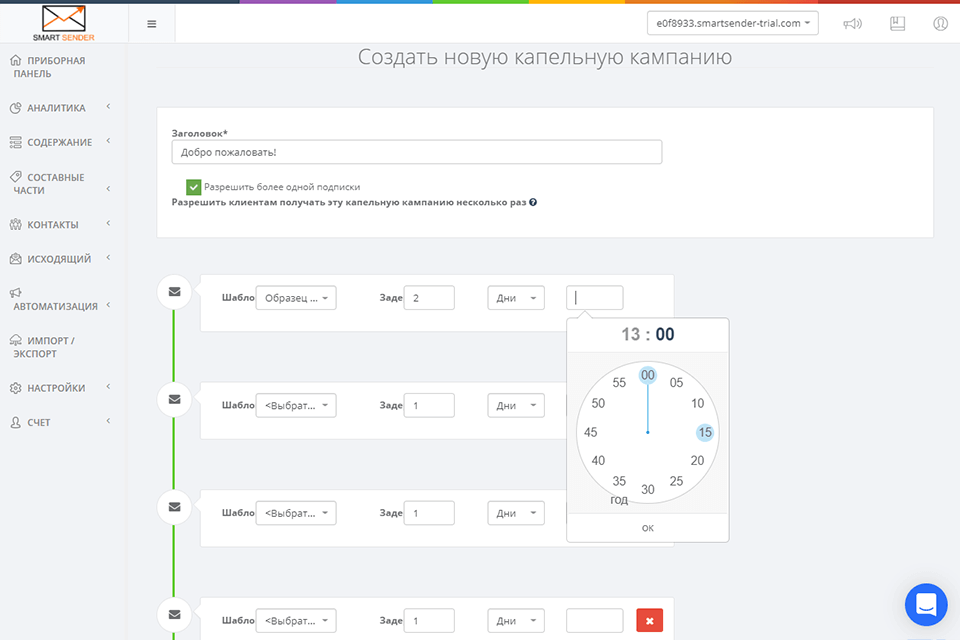Open the announcements megaphone icon
The width and height of the screenshot is (960, 640).
[852, 23]
